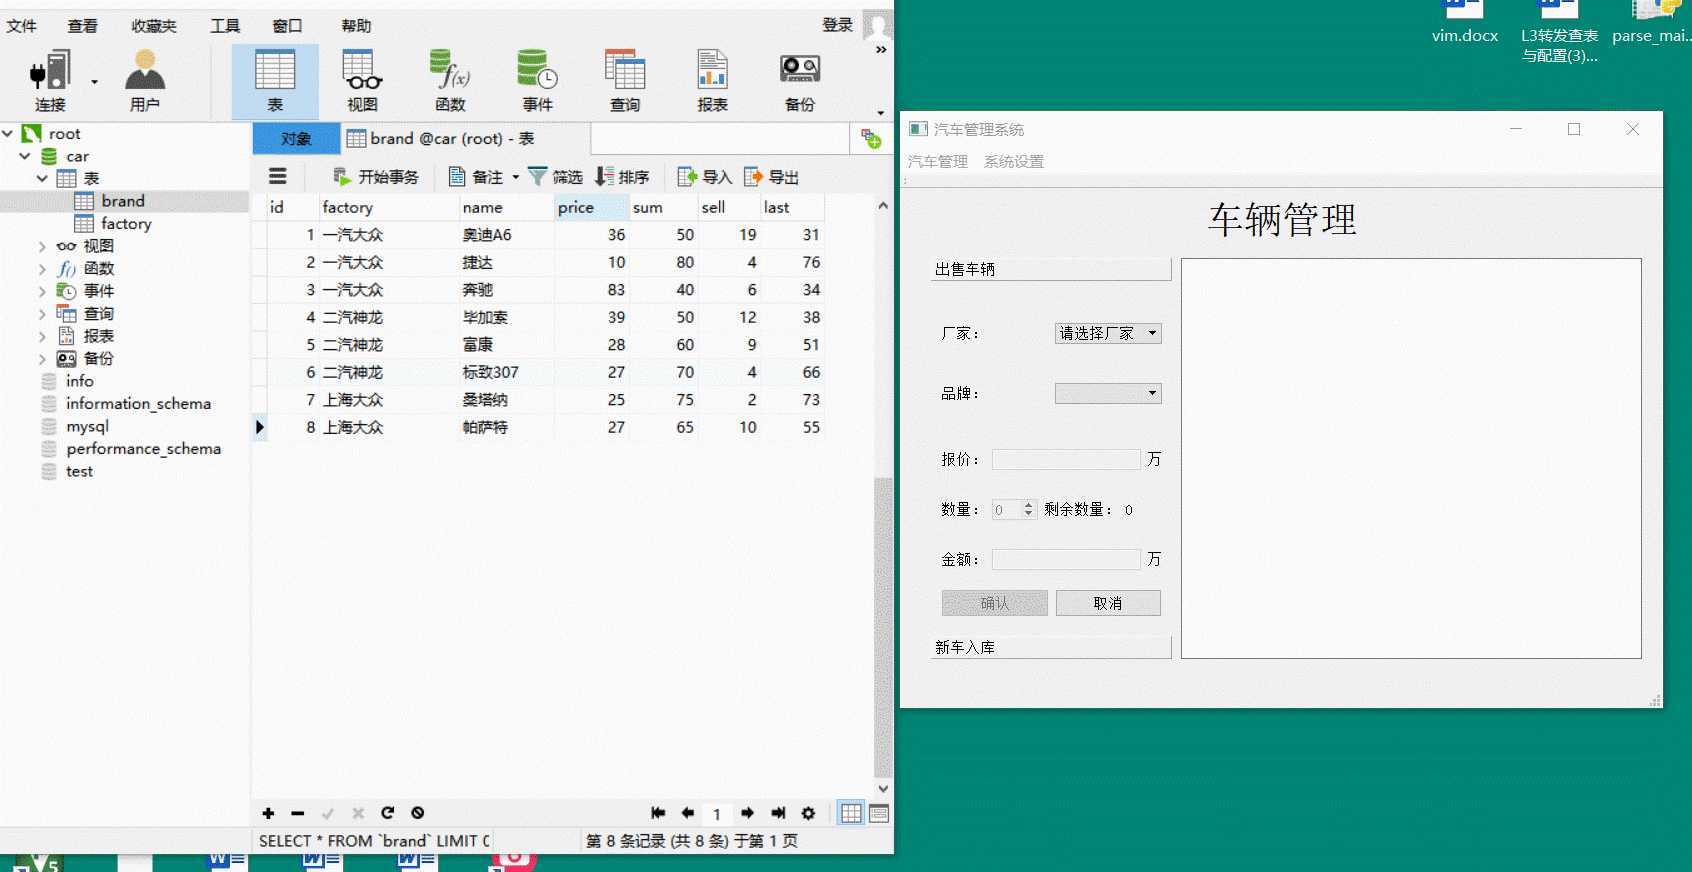
Task: Open the 出售车辆 section
Action: coord(1051,269)
